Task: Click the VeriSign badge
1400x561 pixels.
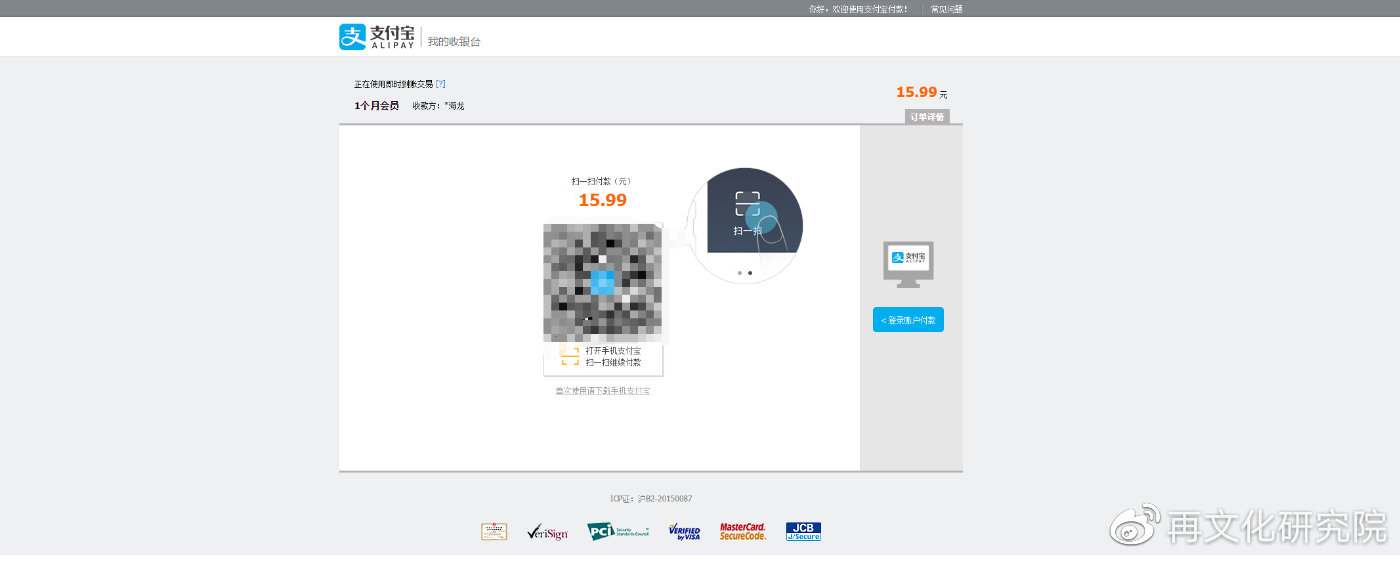Action: [x=547, y=532]
